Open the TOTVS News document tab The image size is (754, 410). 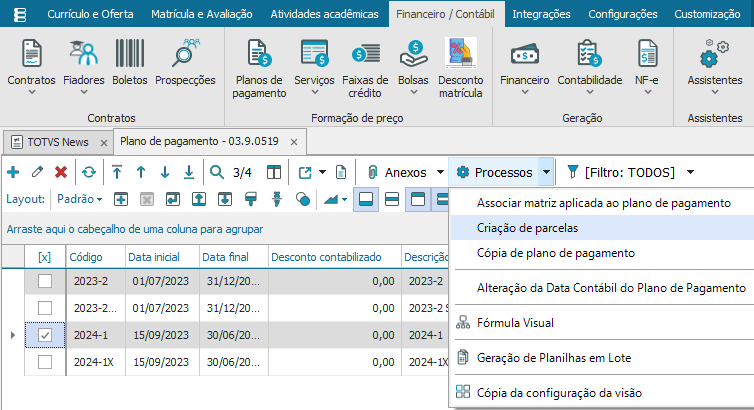click(x=55, y=140)
